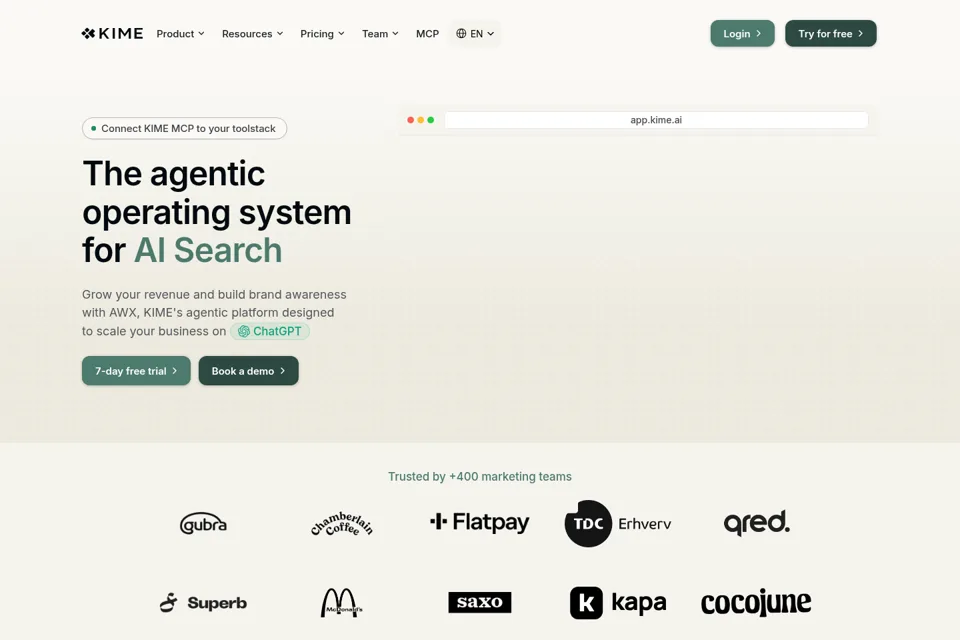This screenshot has height=640, width=960.
Task: Go to the MCP page
Action: [427, 34]
